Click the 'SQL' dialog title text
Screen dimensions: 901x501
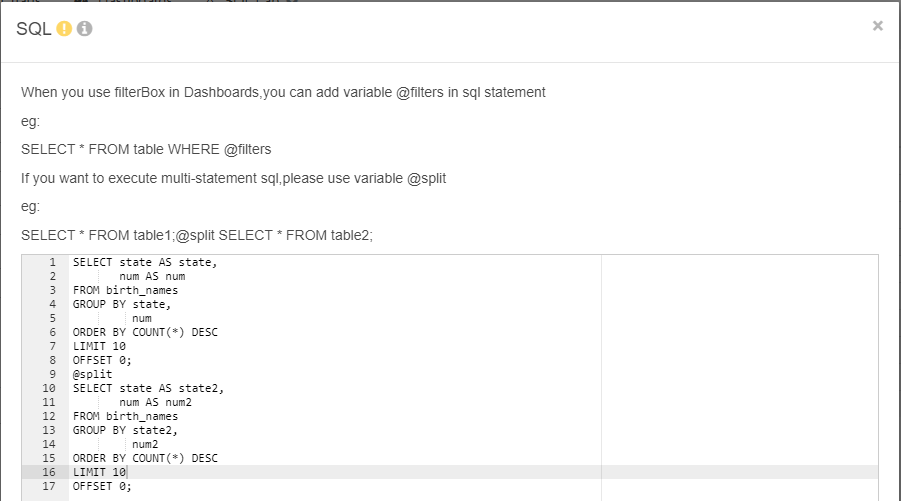coord(34,29)
